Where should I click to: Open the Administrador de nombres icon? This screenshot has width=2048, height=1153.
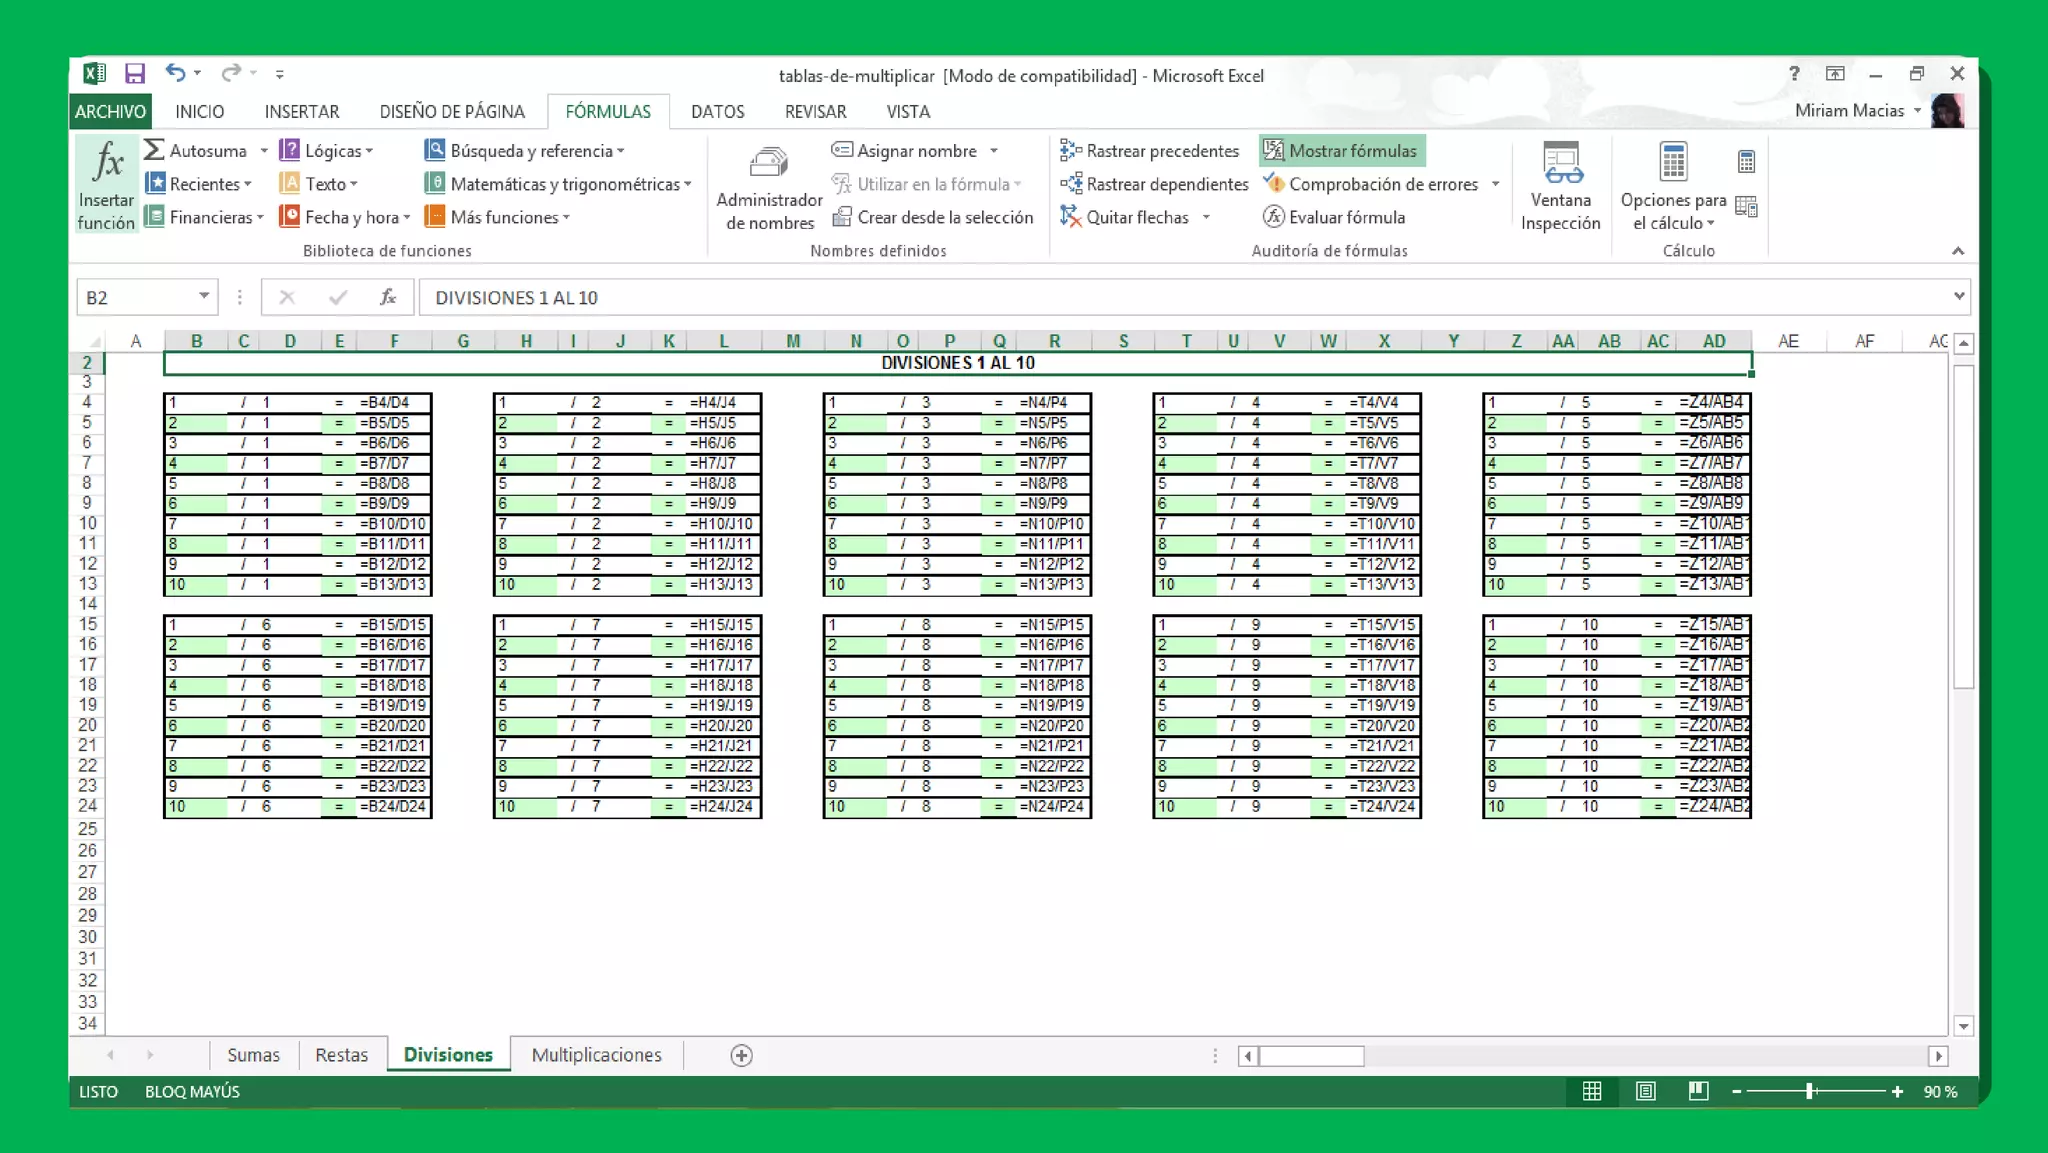pyautogui.click(x=768, y=162)
